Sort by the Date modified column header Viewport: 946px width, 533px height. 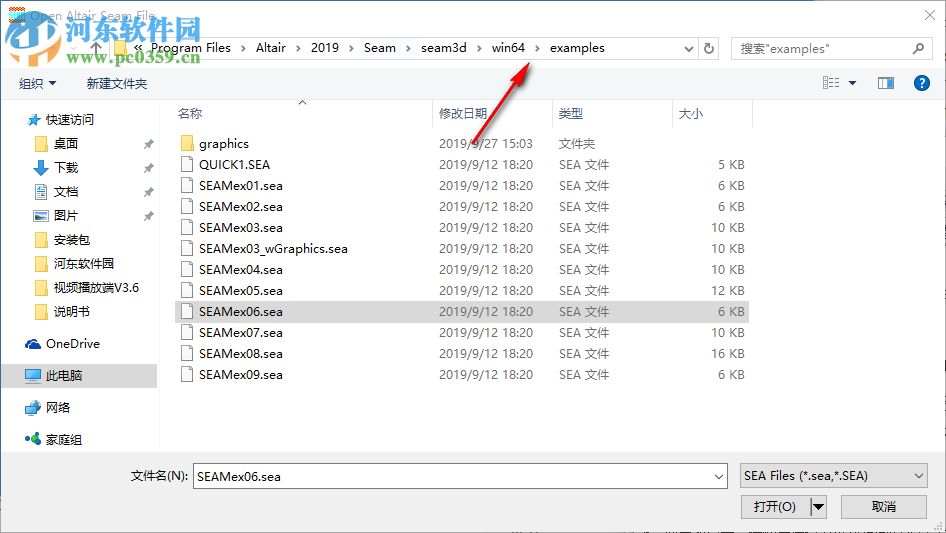[x=463, y=113]
